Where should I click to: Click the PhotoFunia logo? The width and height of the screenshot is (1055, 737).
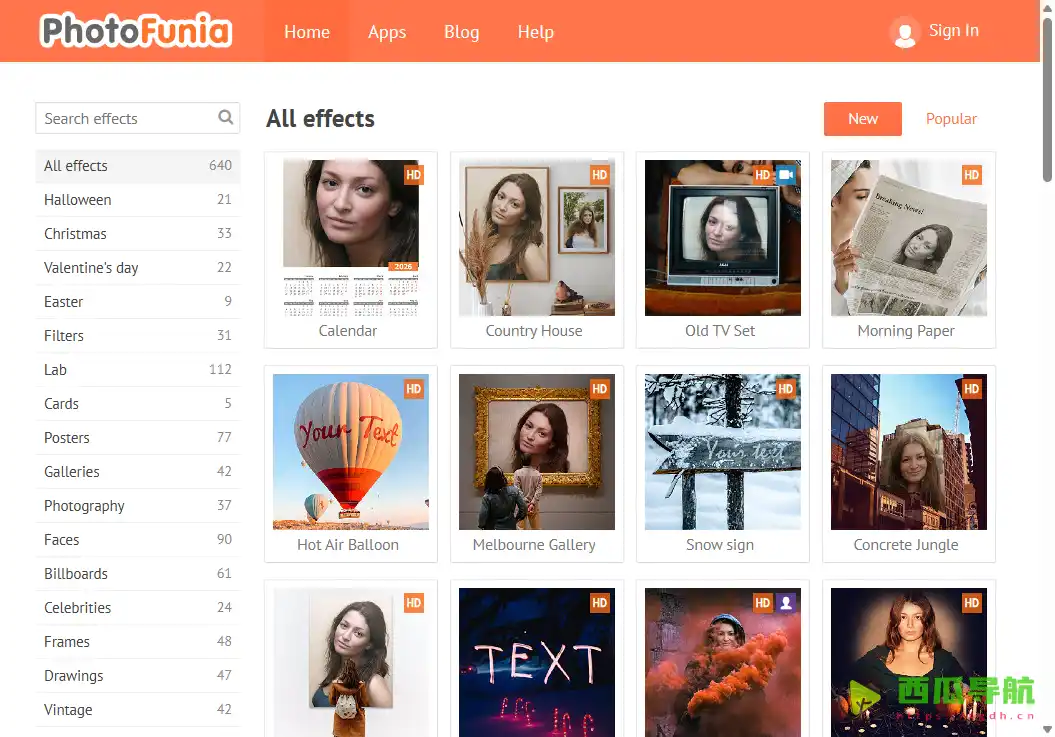coord(136,31)
